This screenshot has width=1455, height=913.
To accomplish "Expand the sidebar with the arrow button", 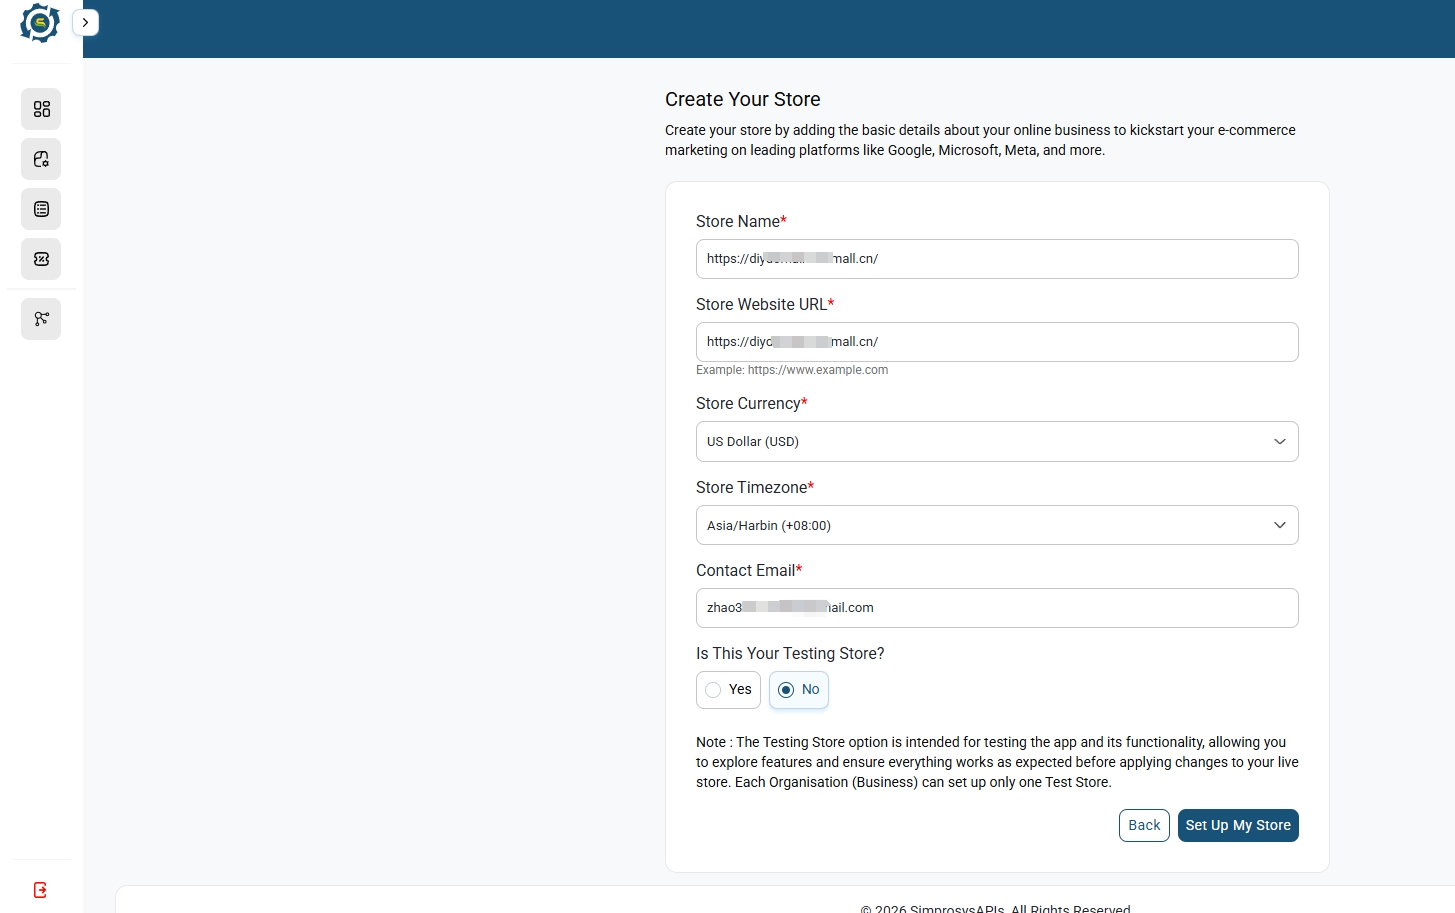I will click(86, 22).
